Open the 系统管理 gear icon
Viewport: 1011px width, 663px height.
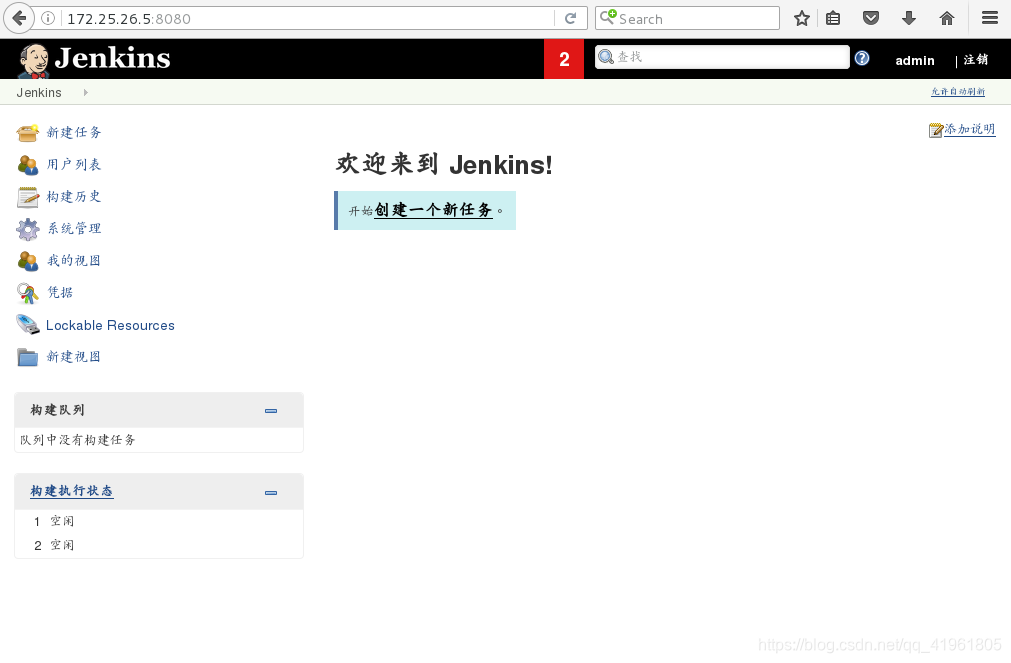[x=28, y=229]
